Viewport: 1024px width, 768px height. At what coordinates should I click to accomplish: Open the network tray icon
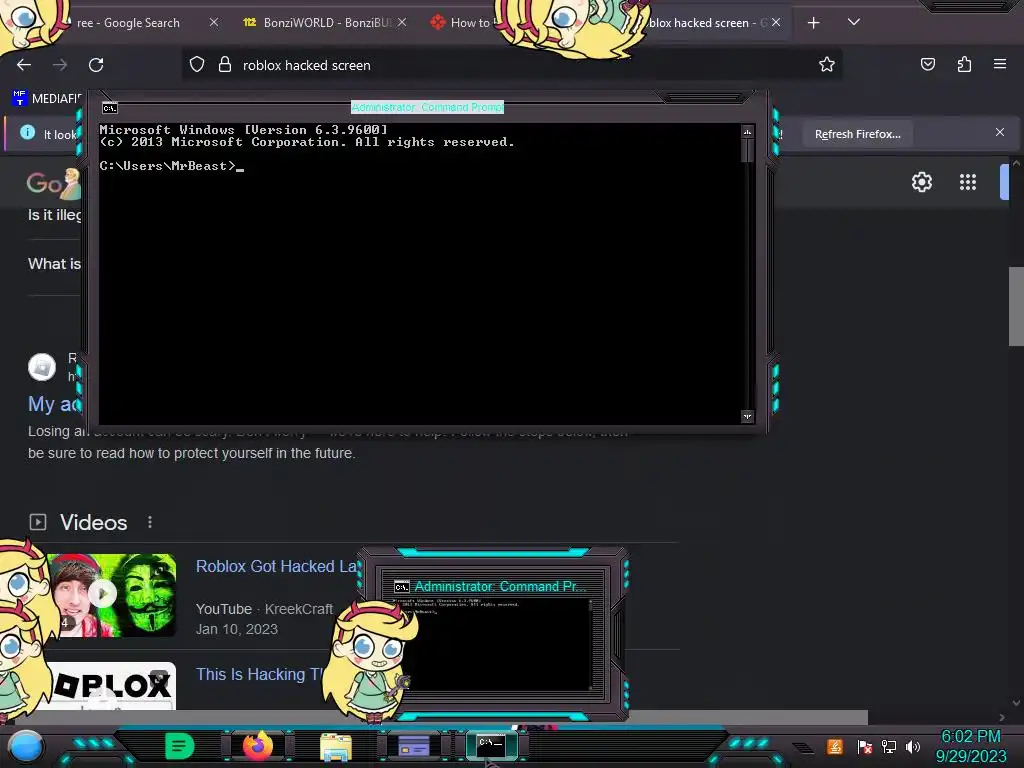tap(889, 746)
